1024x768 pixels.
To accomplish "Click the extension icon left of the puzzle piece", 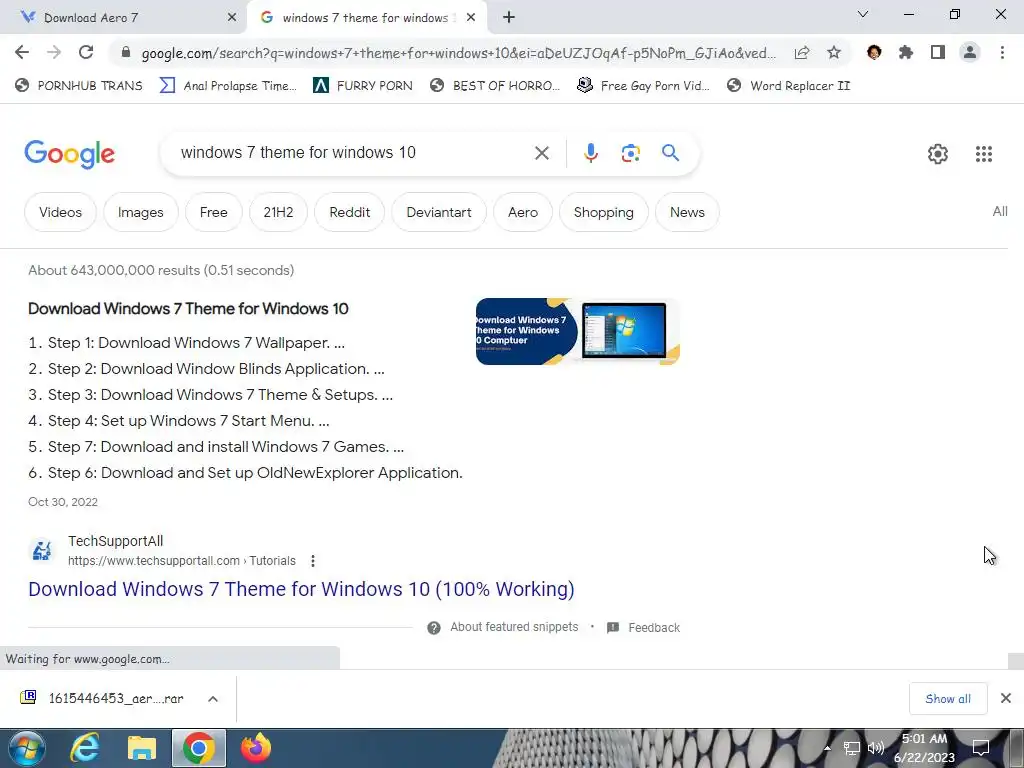I will [874, 52].
